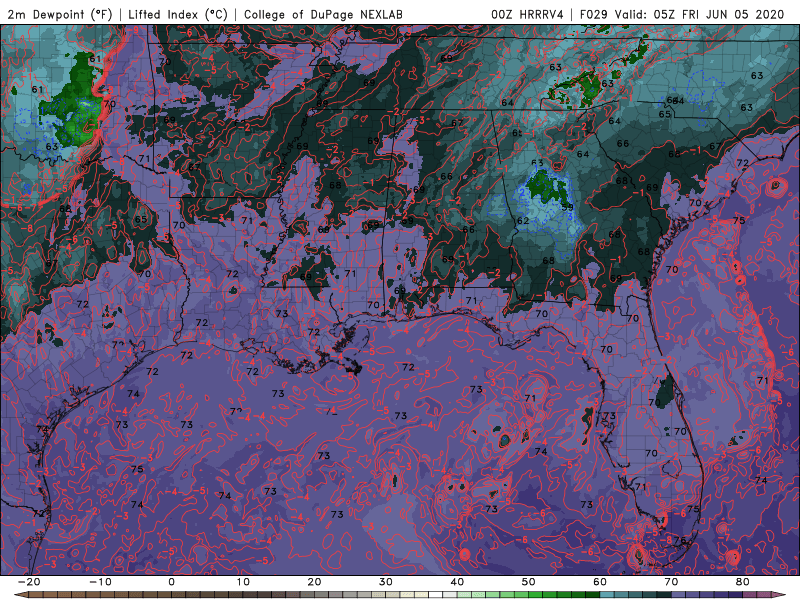
Task: Click the 62 dewpoint value near the Alabama-Georgia border
Action: pos(523,221)
